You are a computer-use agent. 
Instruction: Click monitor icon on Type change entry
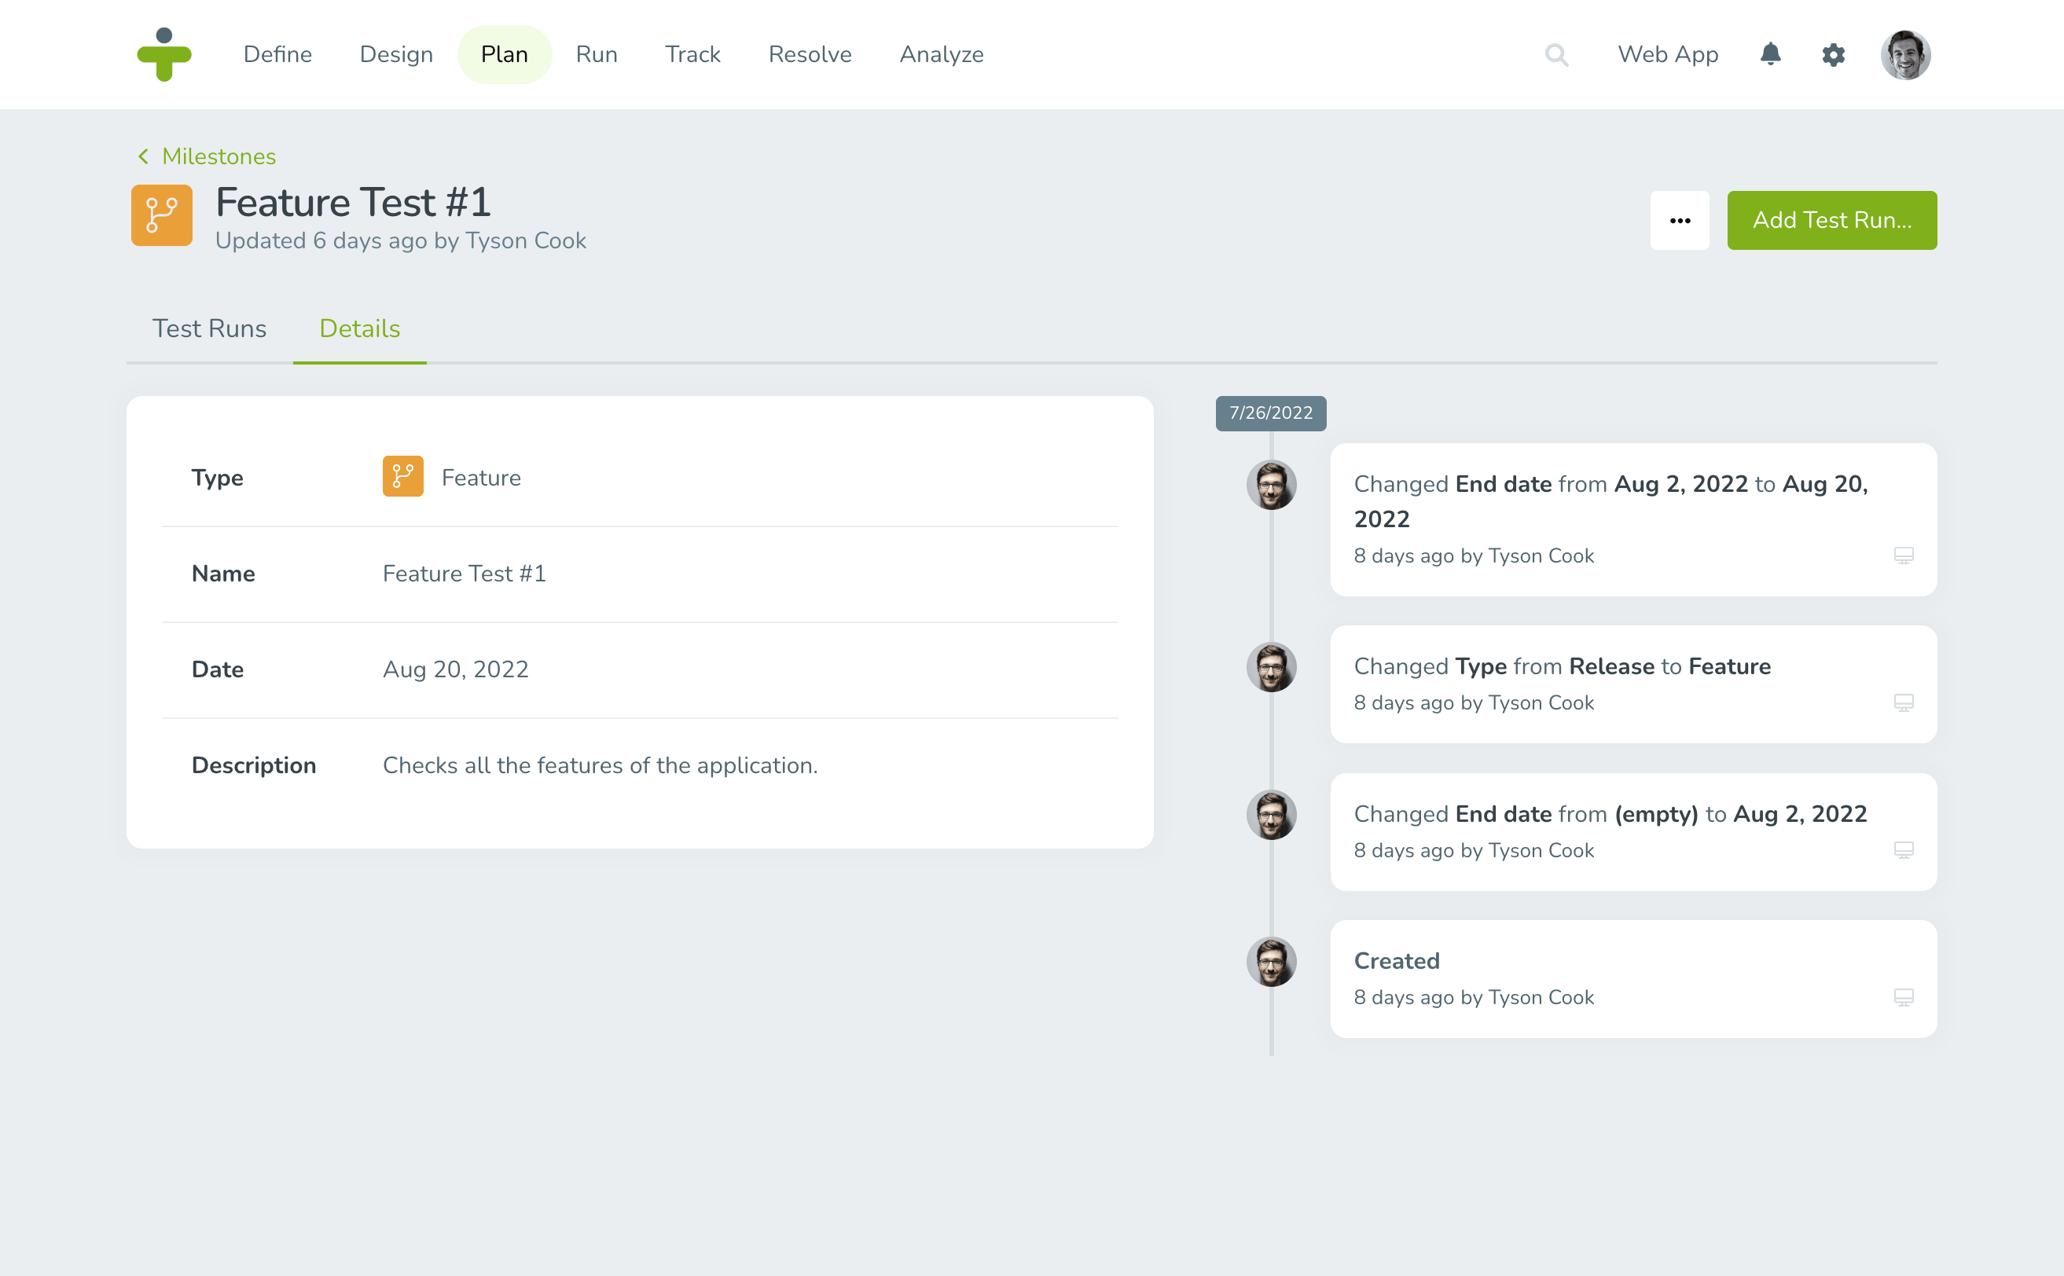coord(1903,703)
